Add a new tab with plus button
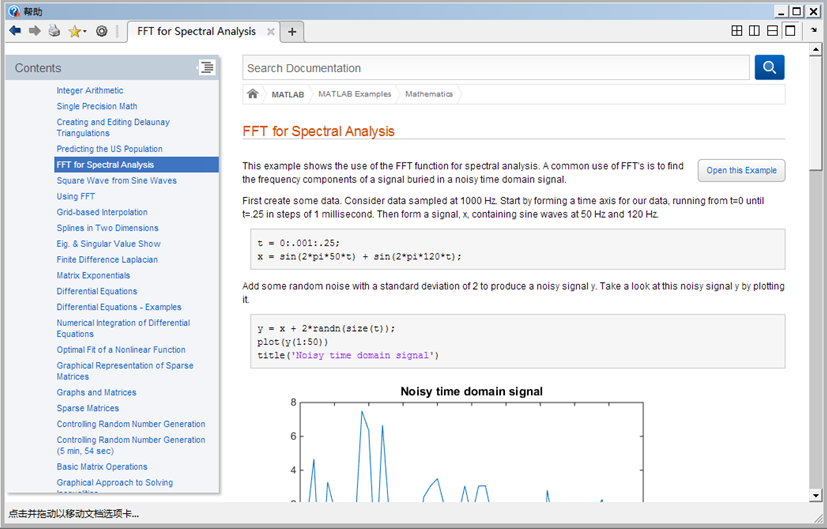 (x=292, y=32)
